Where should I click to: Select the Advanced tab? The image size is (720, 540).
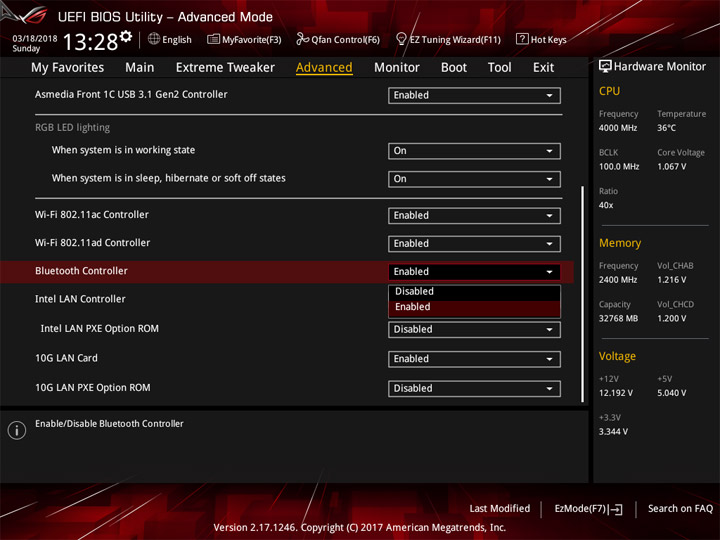(324, 68)
